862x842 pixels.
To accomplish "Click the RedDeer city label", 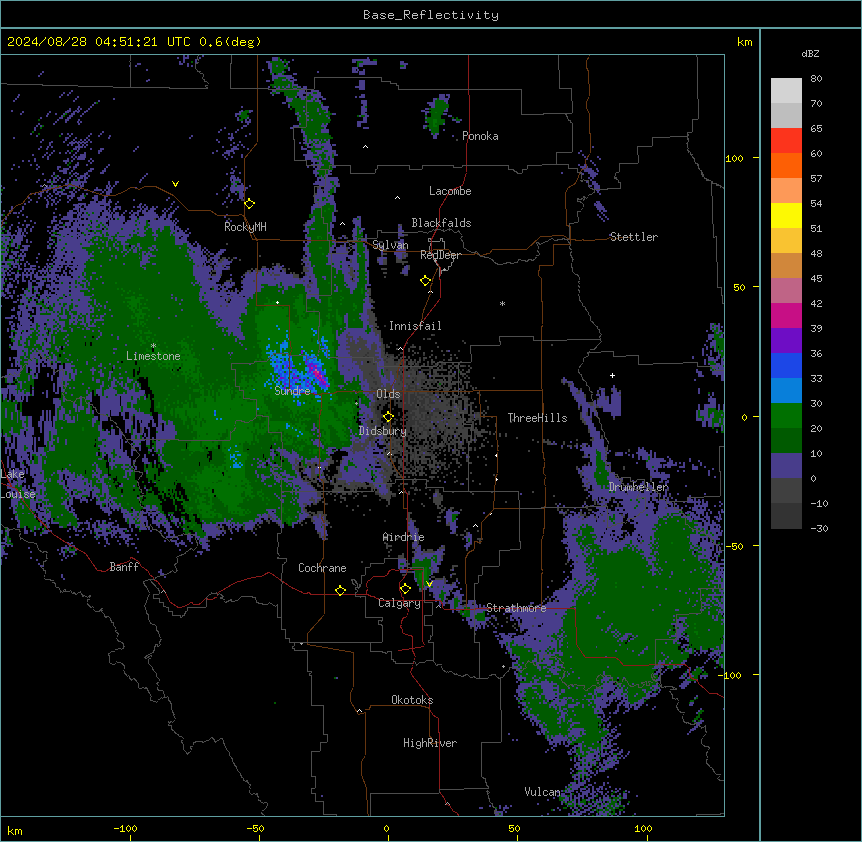I will coord(440,255).
